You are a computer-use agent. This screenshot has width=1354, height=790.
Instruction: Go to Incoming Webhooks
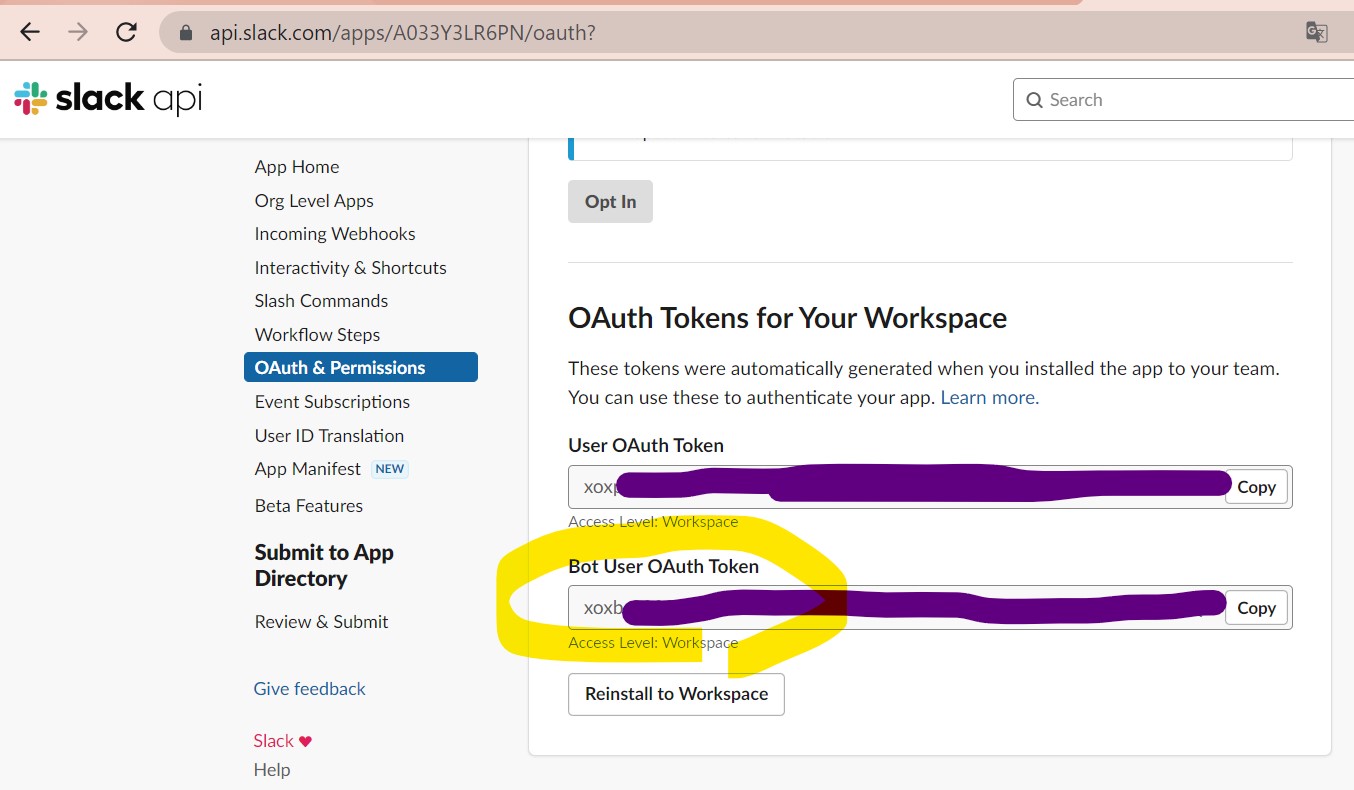tap(335, 234)
